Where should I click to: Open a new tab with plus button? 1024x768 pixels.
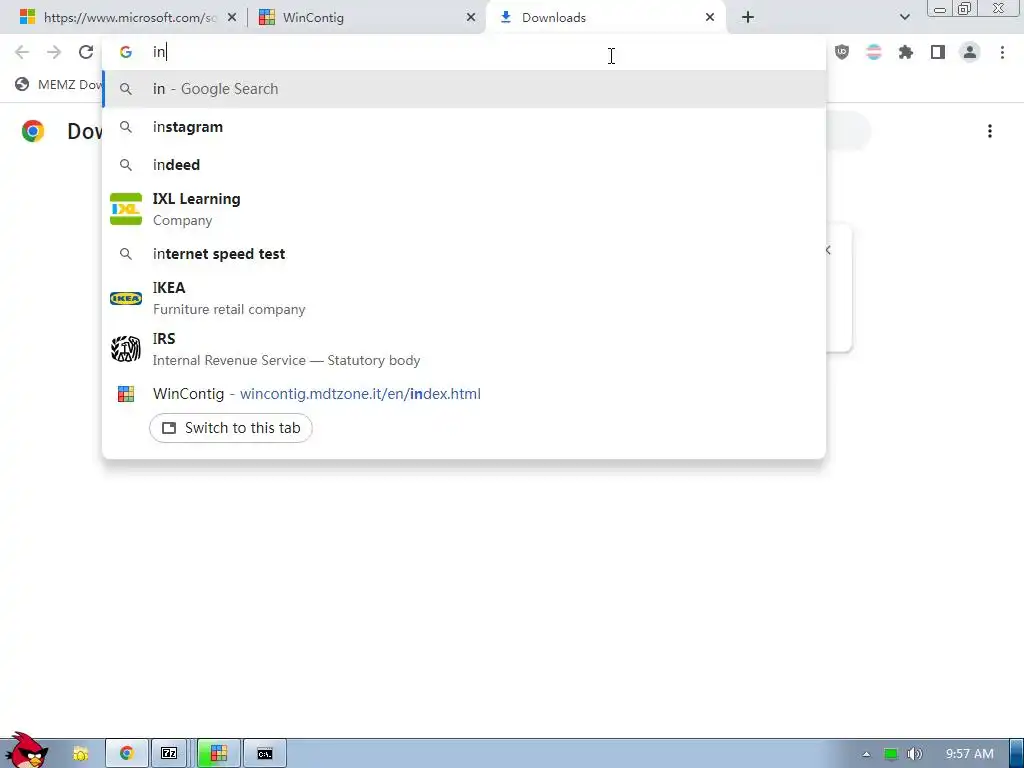[x=748, y=18]
